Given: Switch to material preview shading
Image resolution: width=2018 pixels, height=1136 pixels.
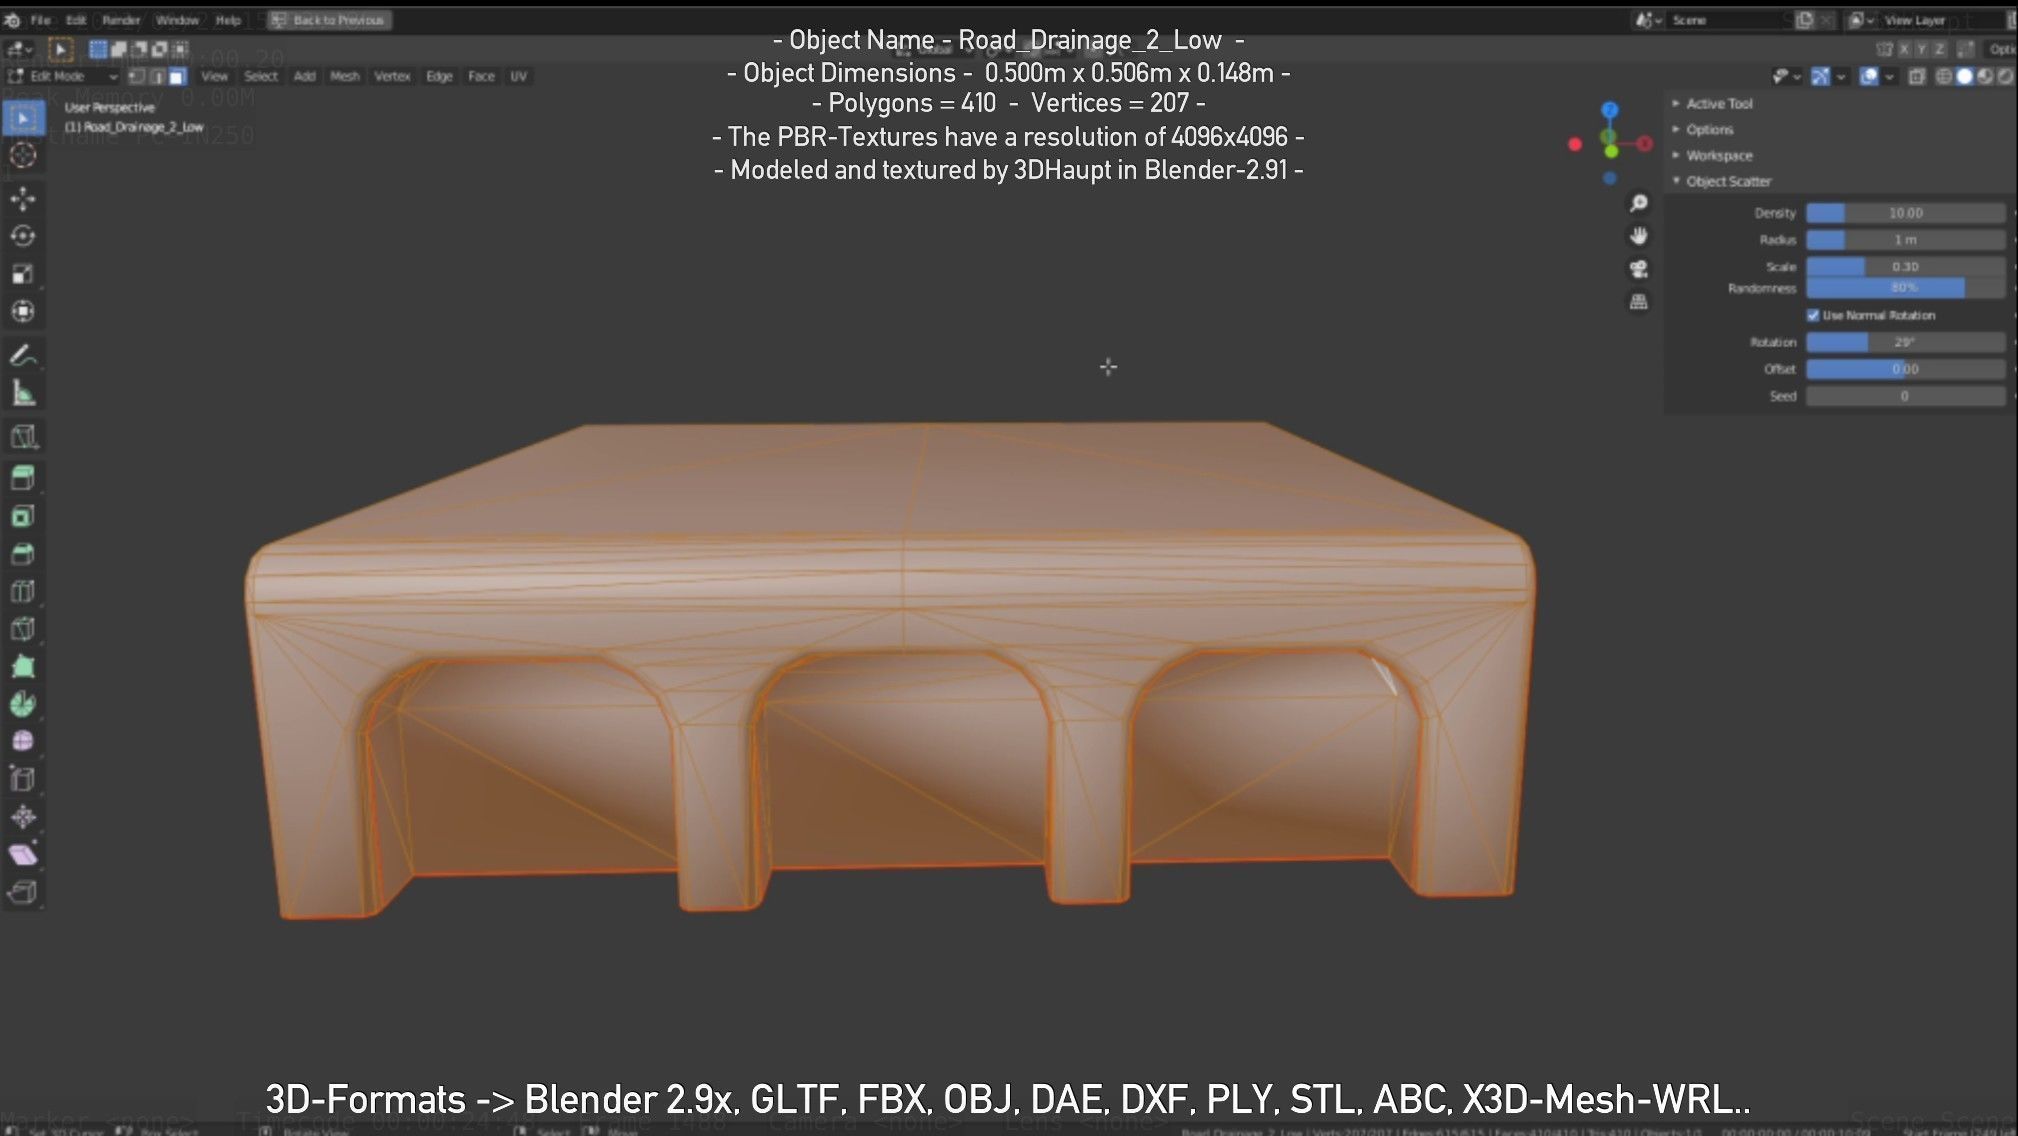Looking at the screenshot, I should 1985,76.
